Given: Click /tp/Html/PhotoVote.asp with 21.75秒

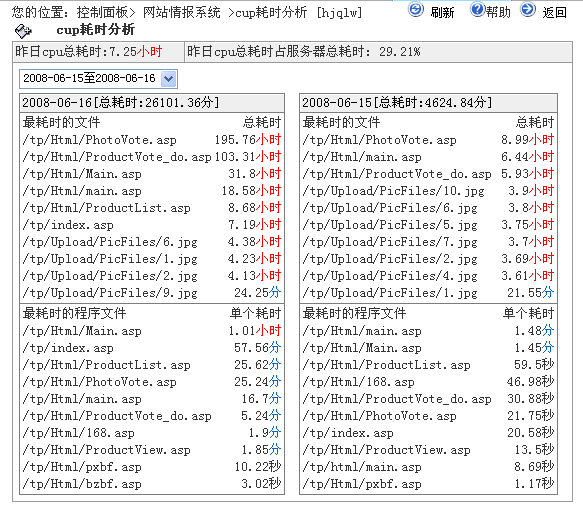Looking at the screenshot, I should [428, 416].
